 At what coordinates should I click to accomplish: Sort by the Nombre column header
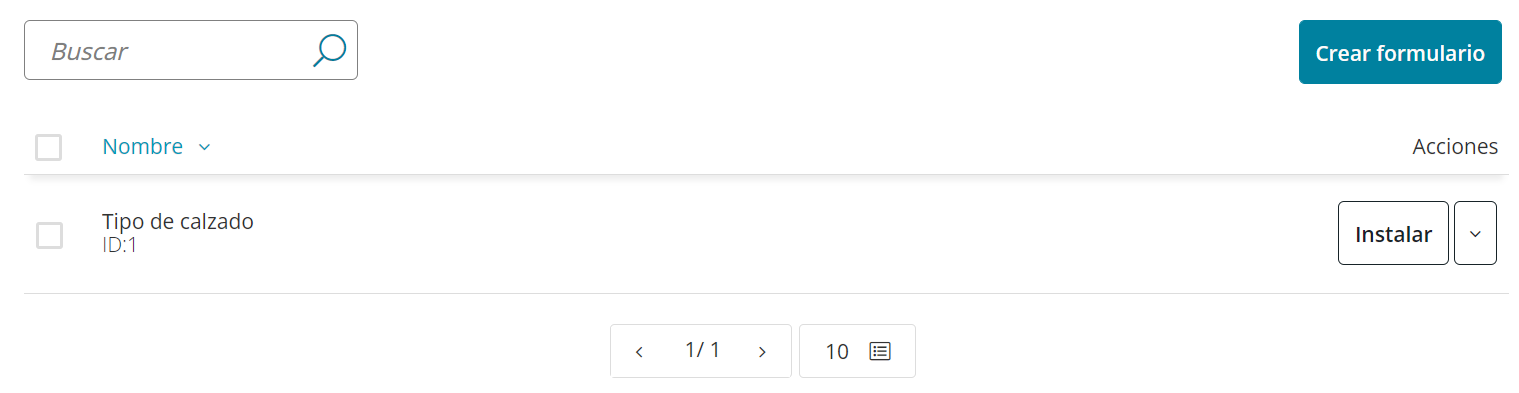[142, 147]
